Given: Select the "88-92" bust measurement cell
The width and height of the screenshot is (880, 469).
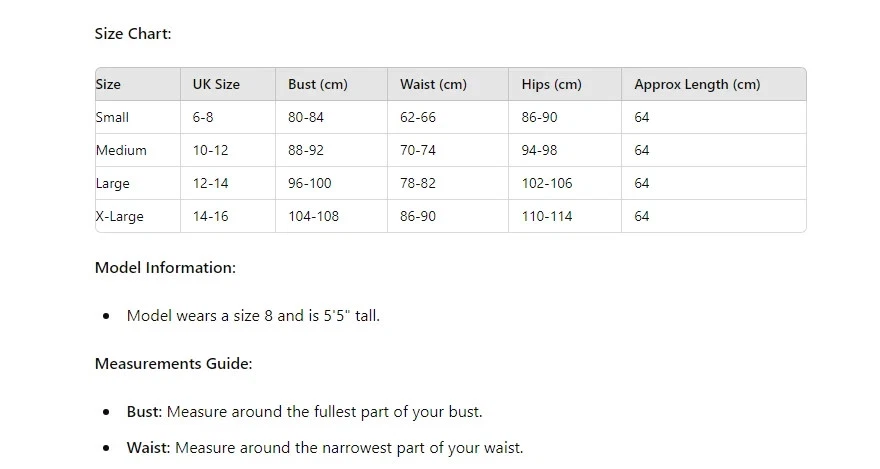Looking at the screenshot, I should click(306, 151).
